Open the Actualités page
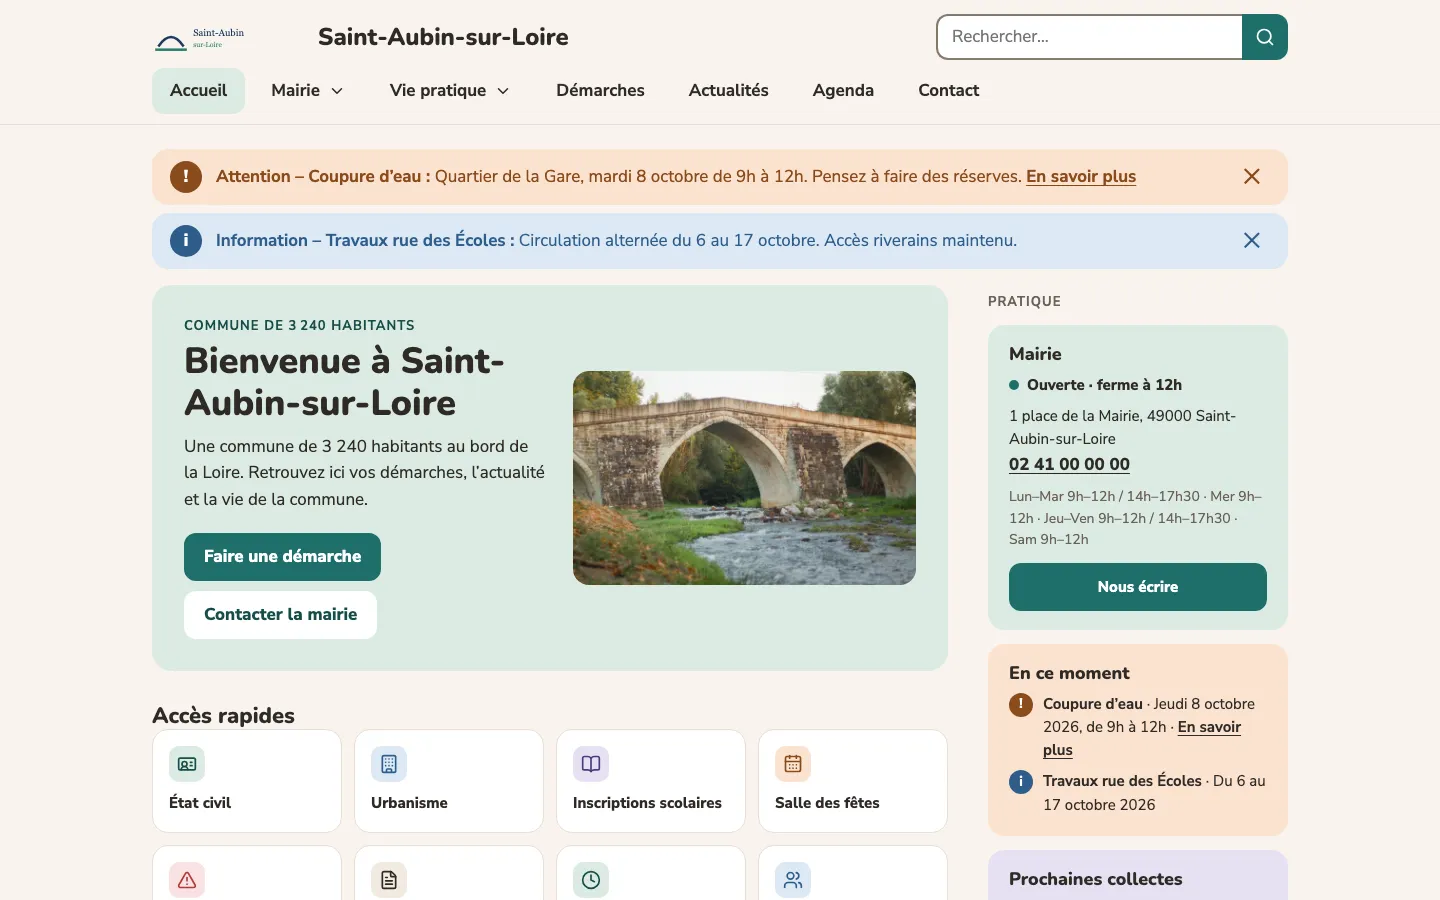The height and width of the screenshot is (900, 1440). coord(729,91)
